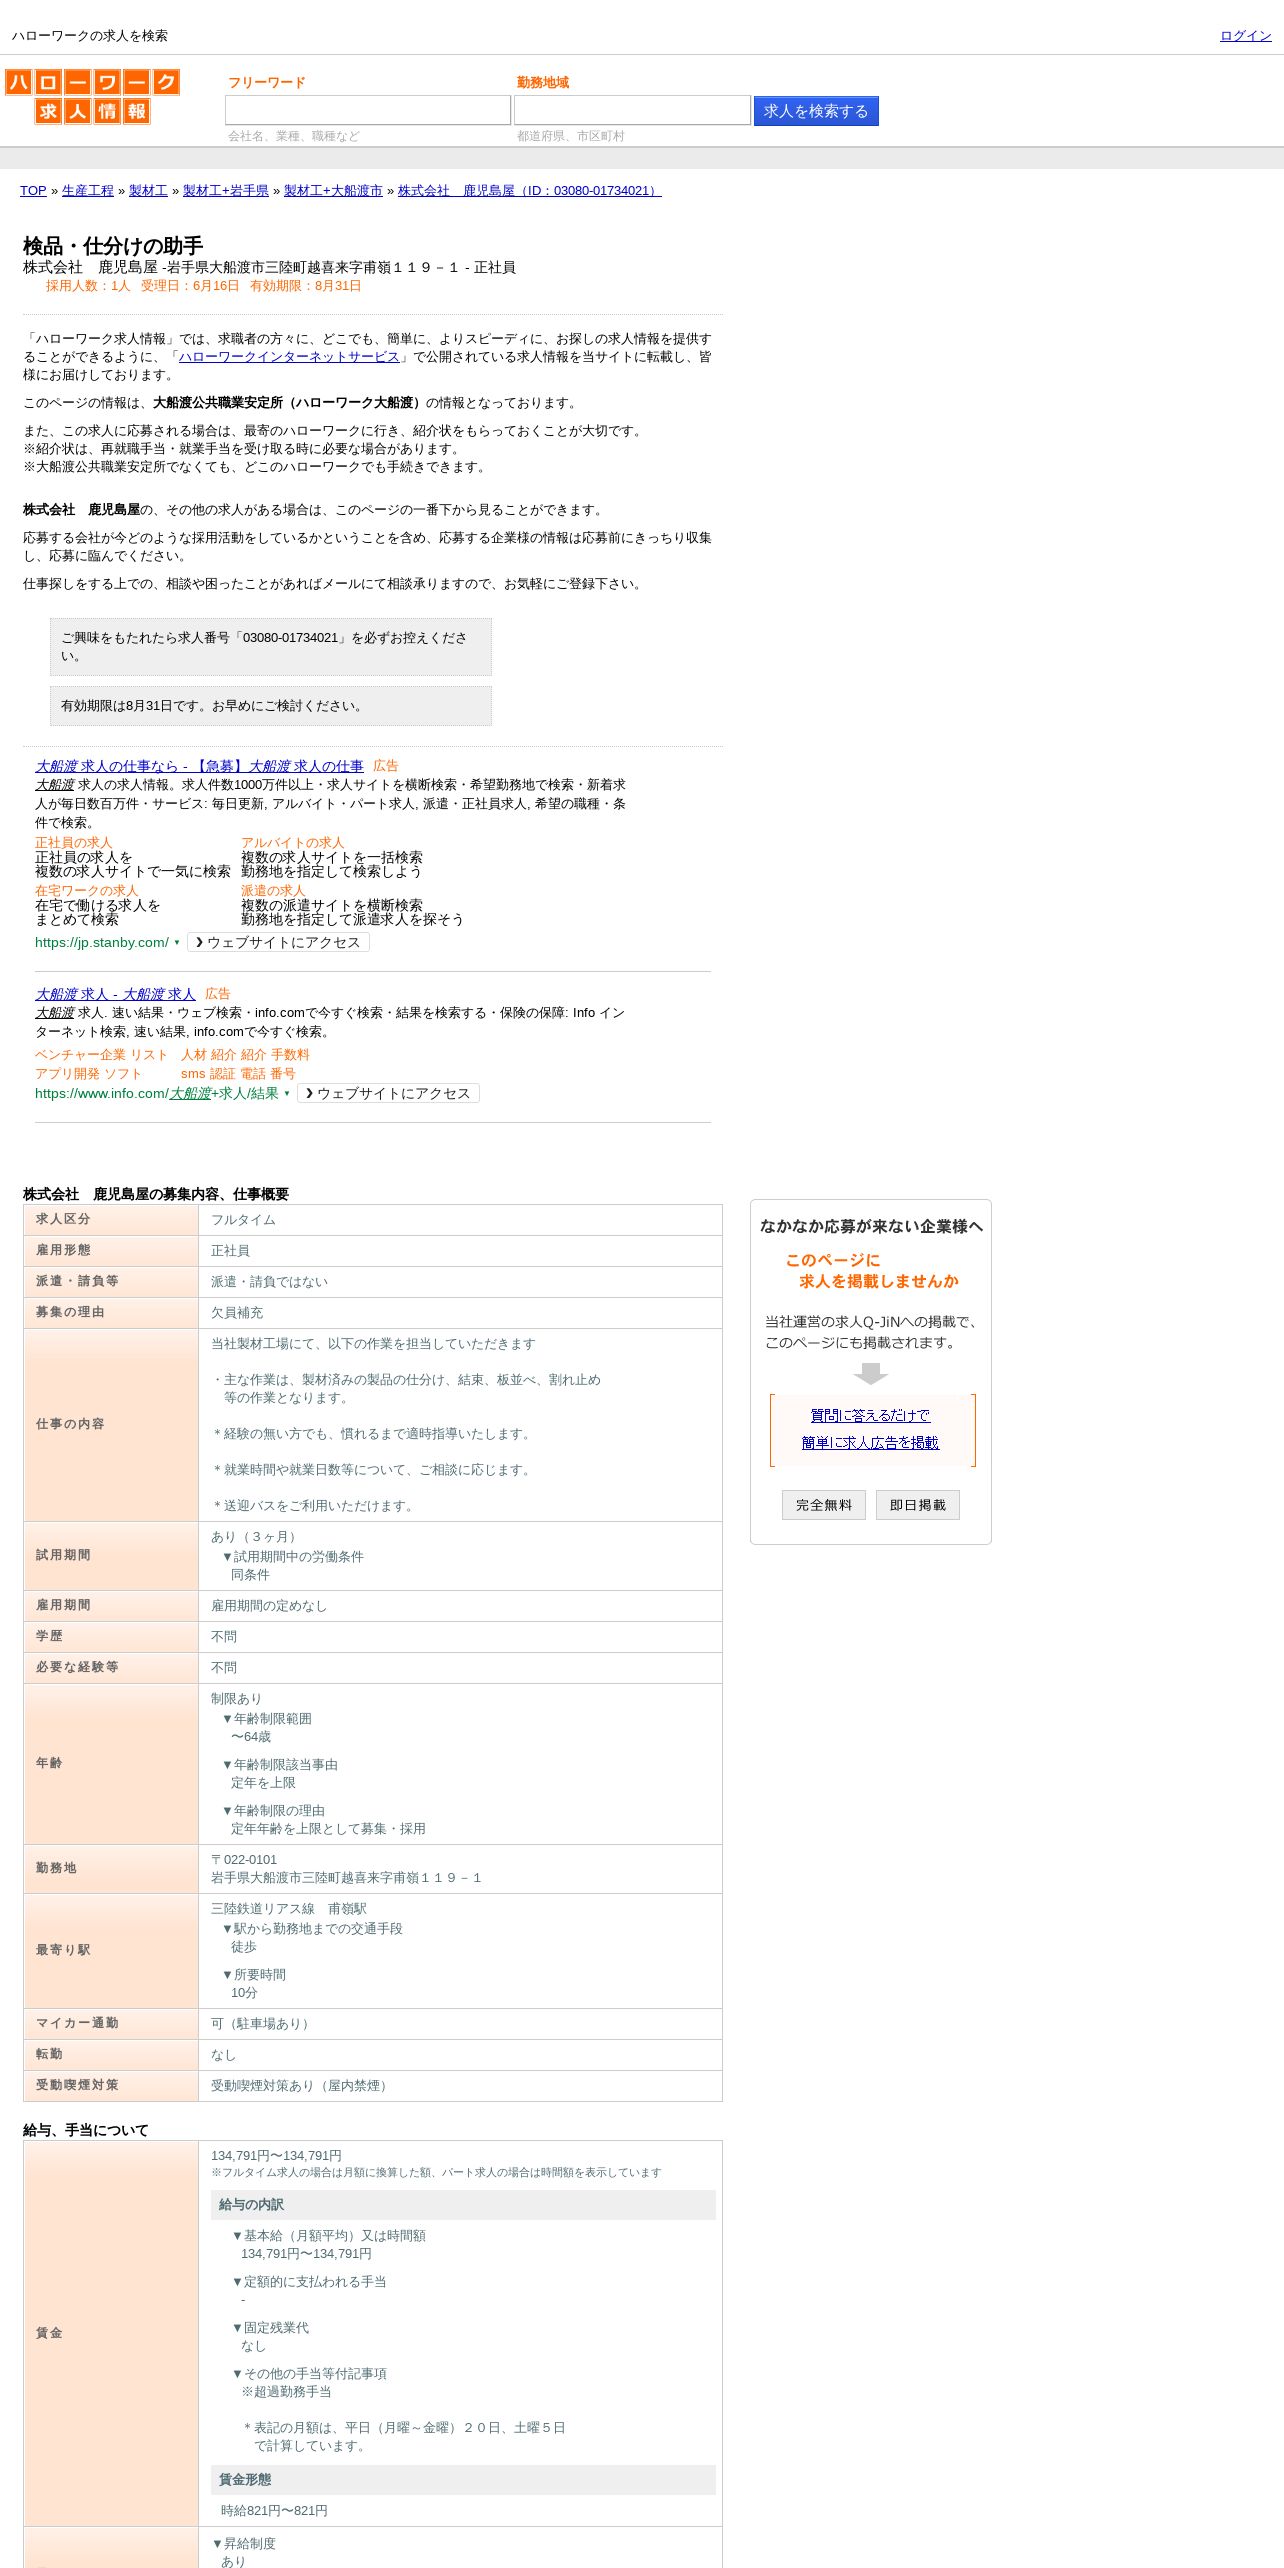Click the 即日掲載 button
This screenshot has width=1284, height=2568.
918,1505
